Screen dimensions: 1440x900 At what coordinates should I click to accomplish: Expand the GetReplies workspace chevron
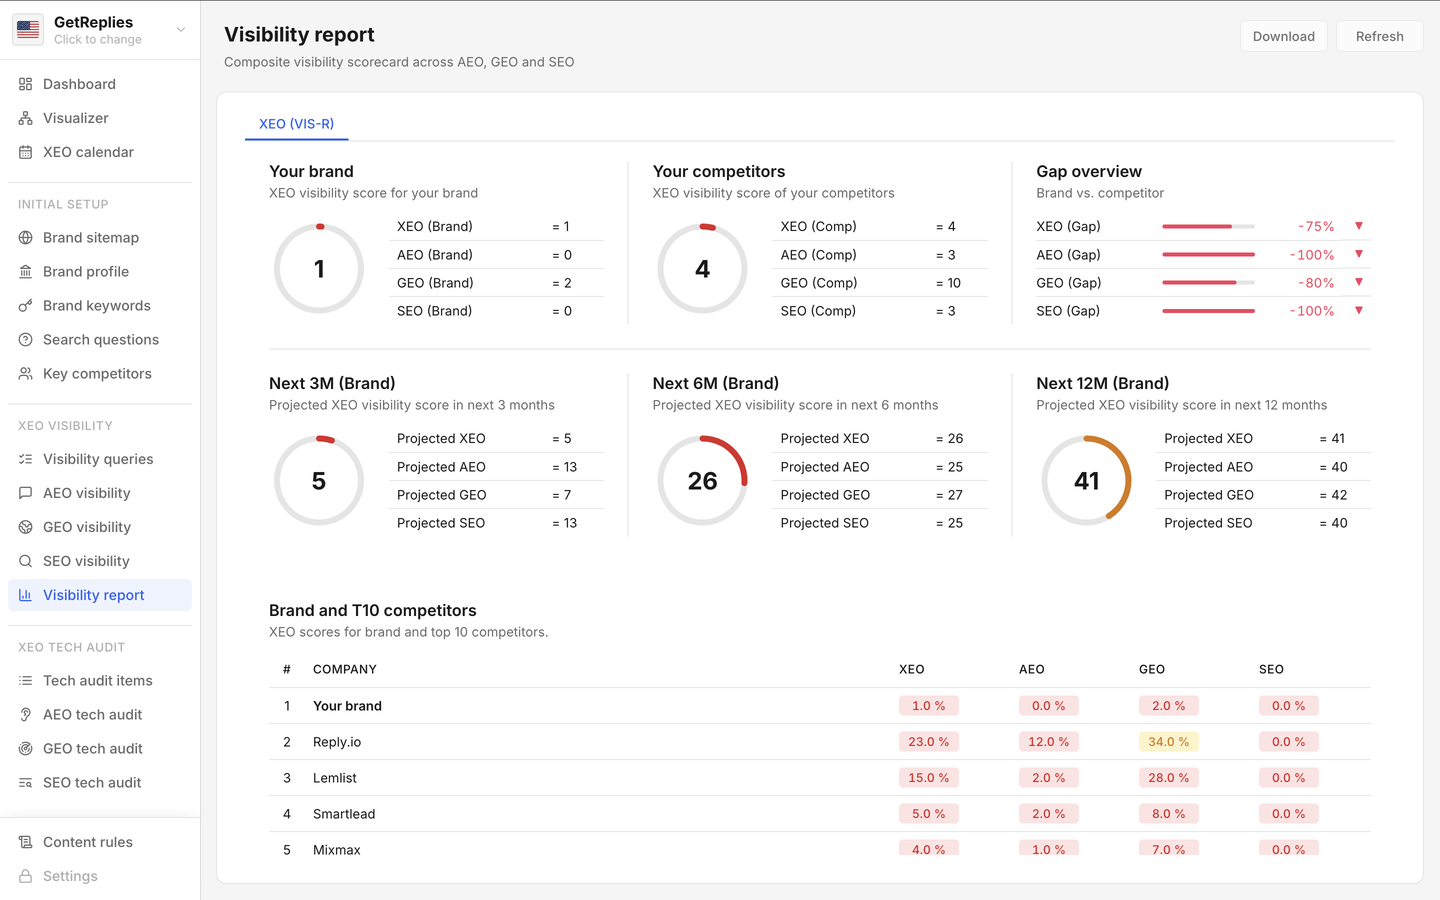point(181,30)
